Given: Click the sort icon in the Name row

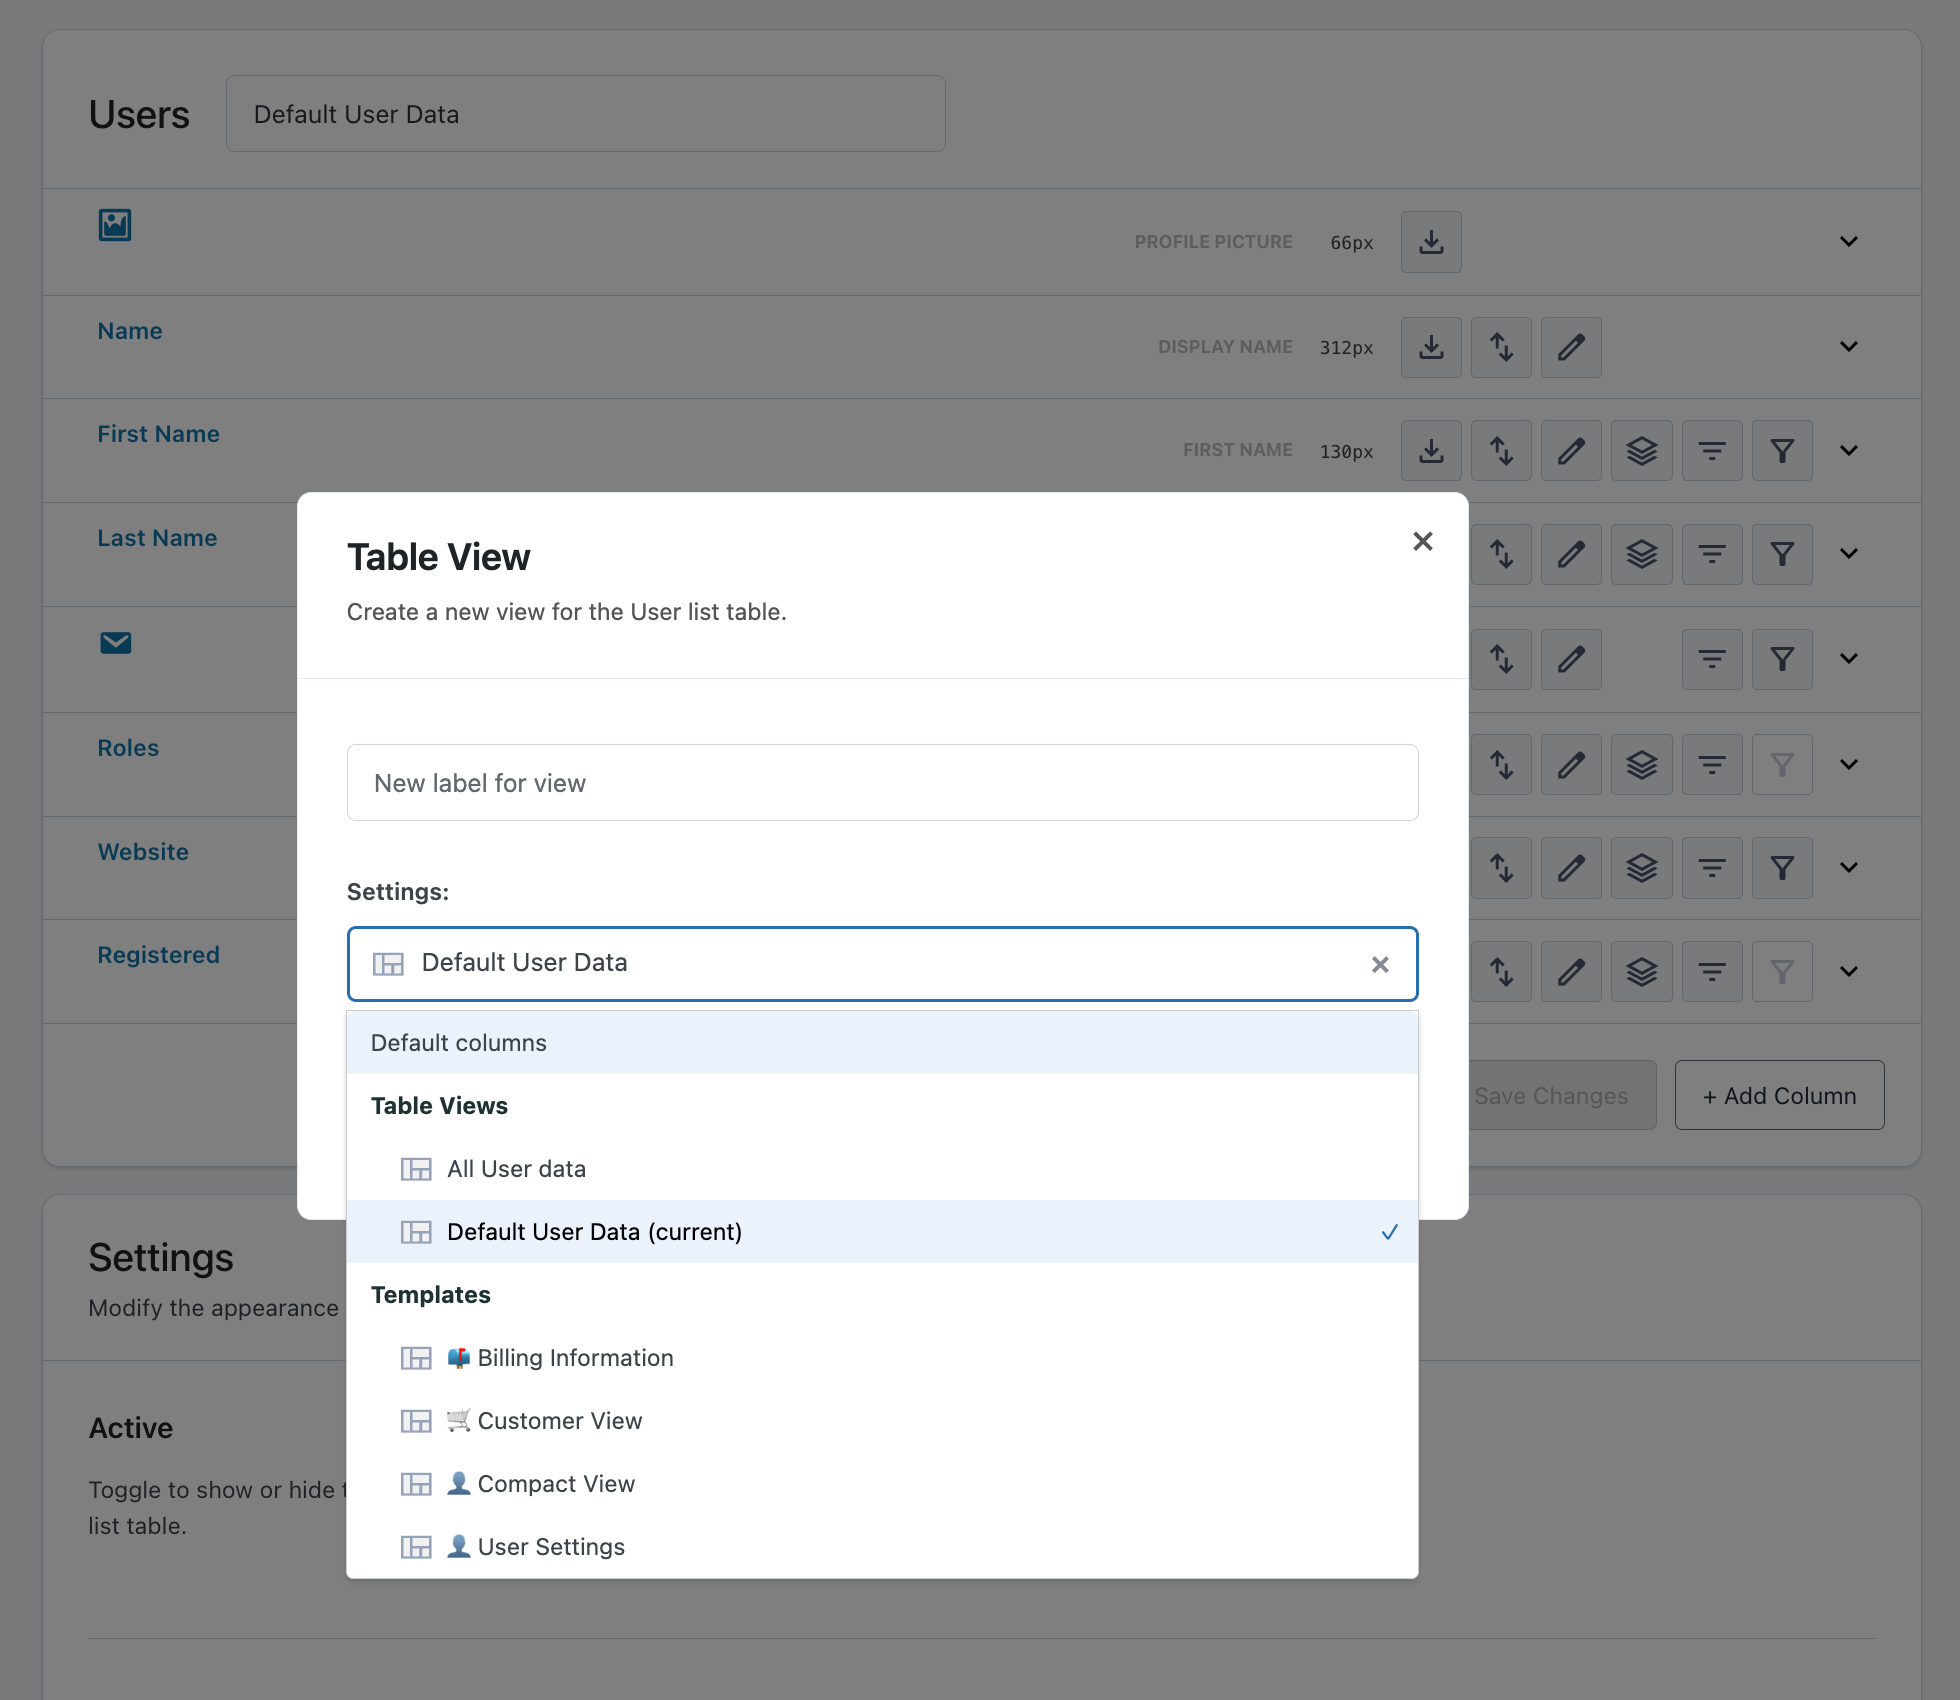Looking at the screenshot, I should [1501, 347].
